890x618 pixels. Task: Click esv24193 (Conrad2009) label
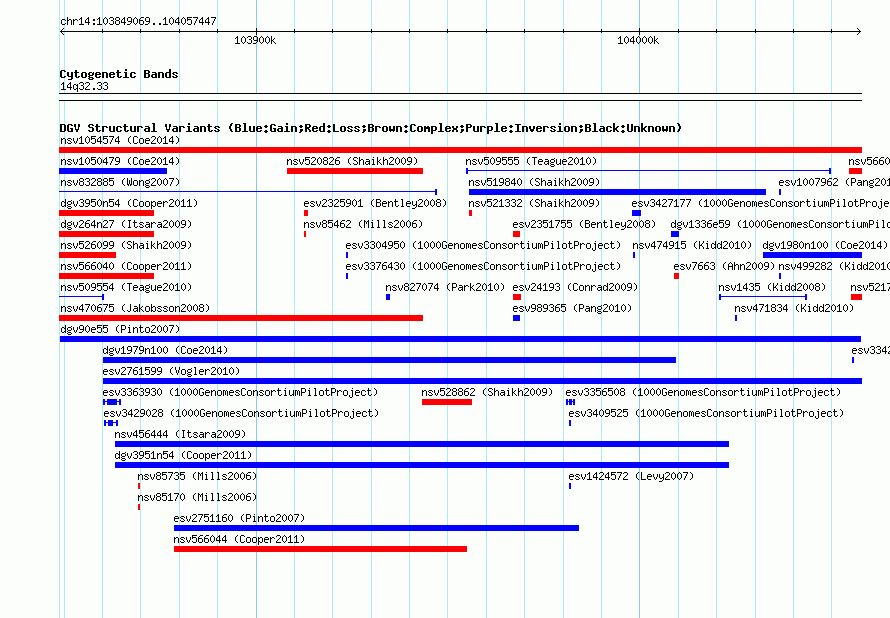click(575, 287)
